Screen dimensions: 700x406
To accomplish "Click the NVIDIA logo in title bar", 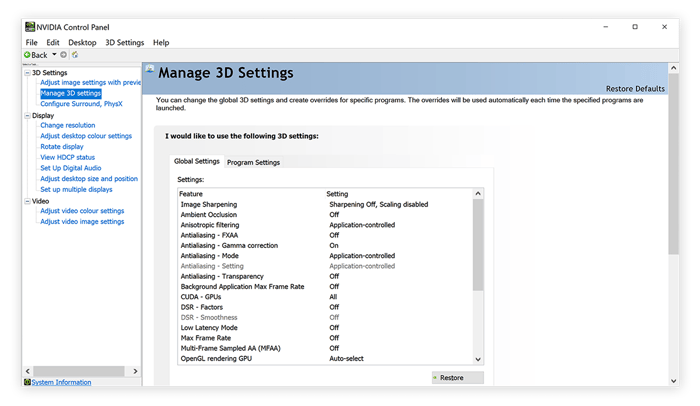I will pos(29,27).
